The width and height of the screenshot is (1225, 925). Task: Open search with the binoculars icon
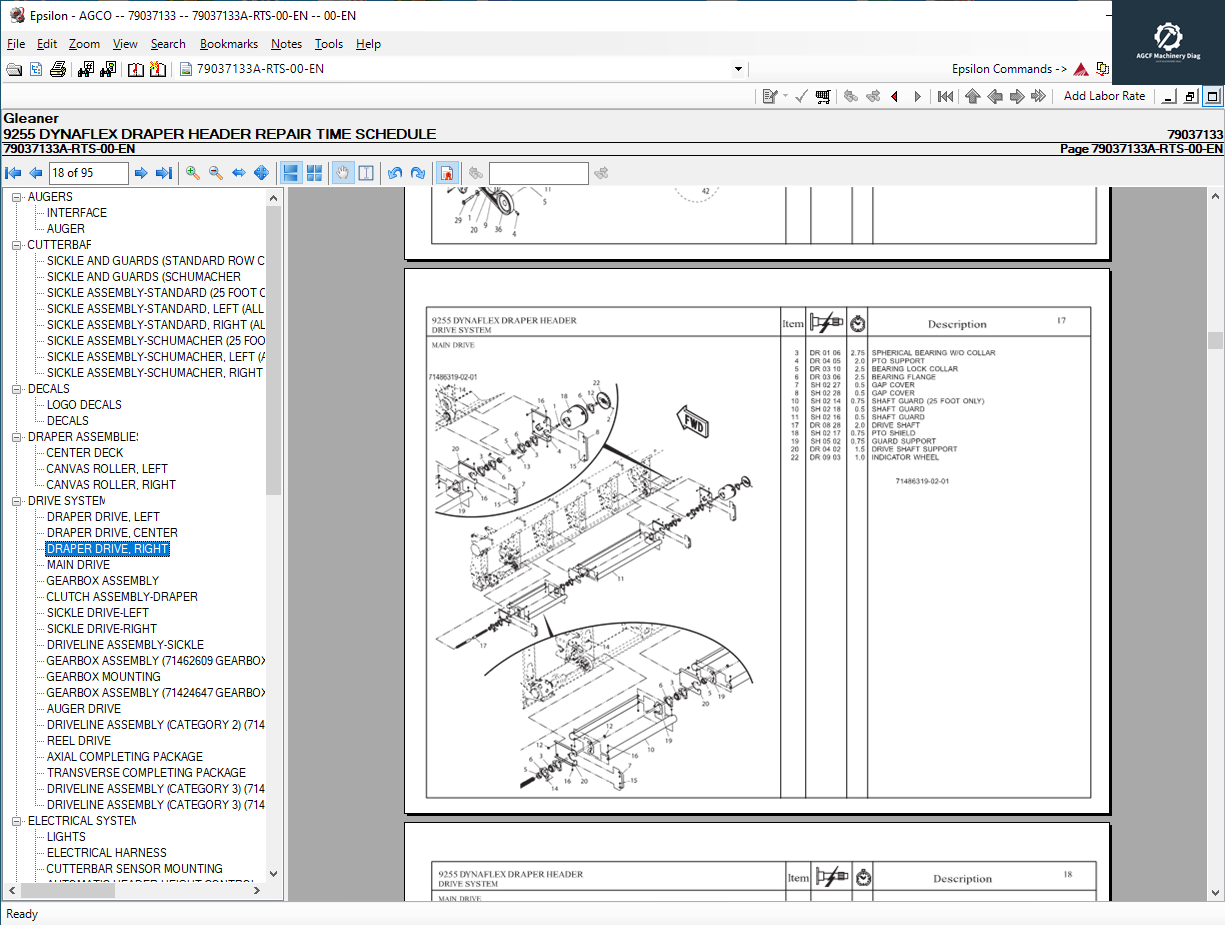pos(86,68)
